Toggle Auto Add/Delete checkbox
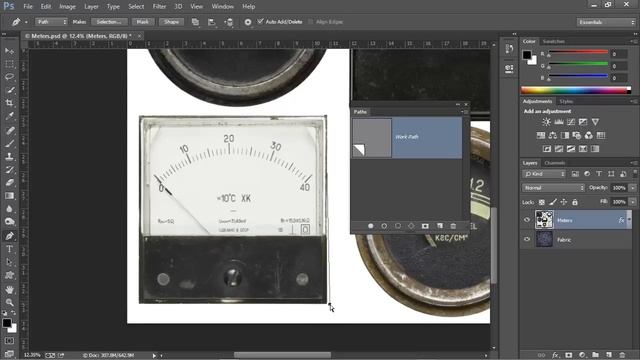 point(260,22)
